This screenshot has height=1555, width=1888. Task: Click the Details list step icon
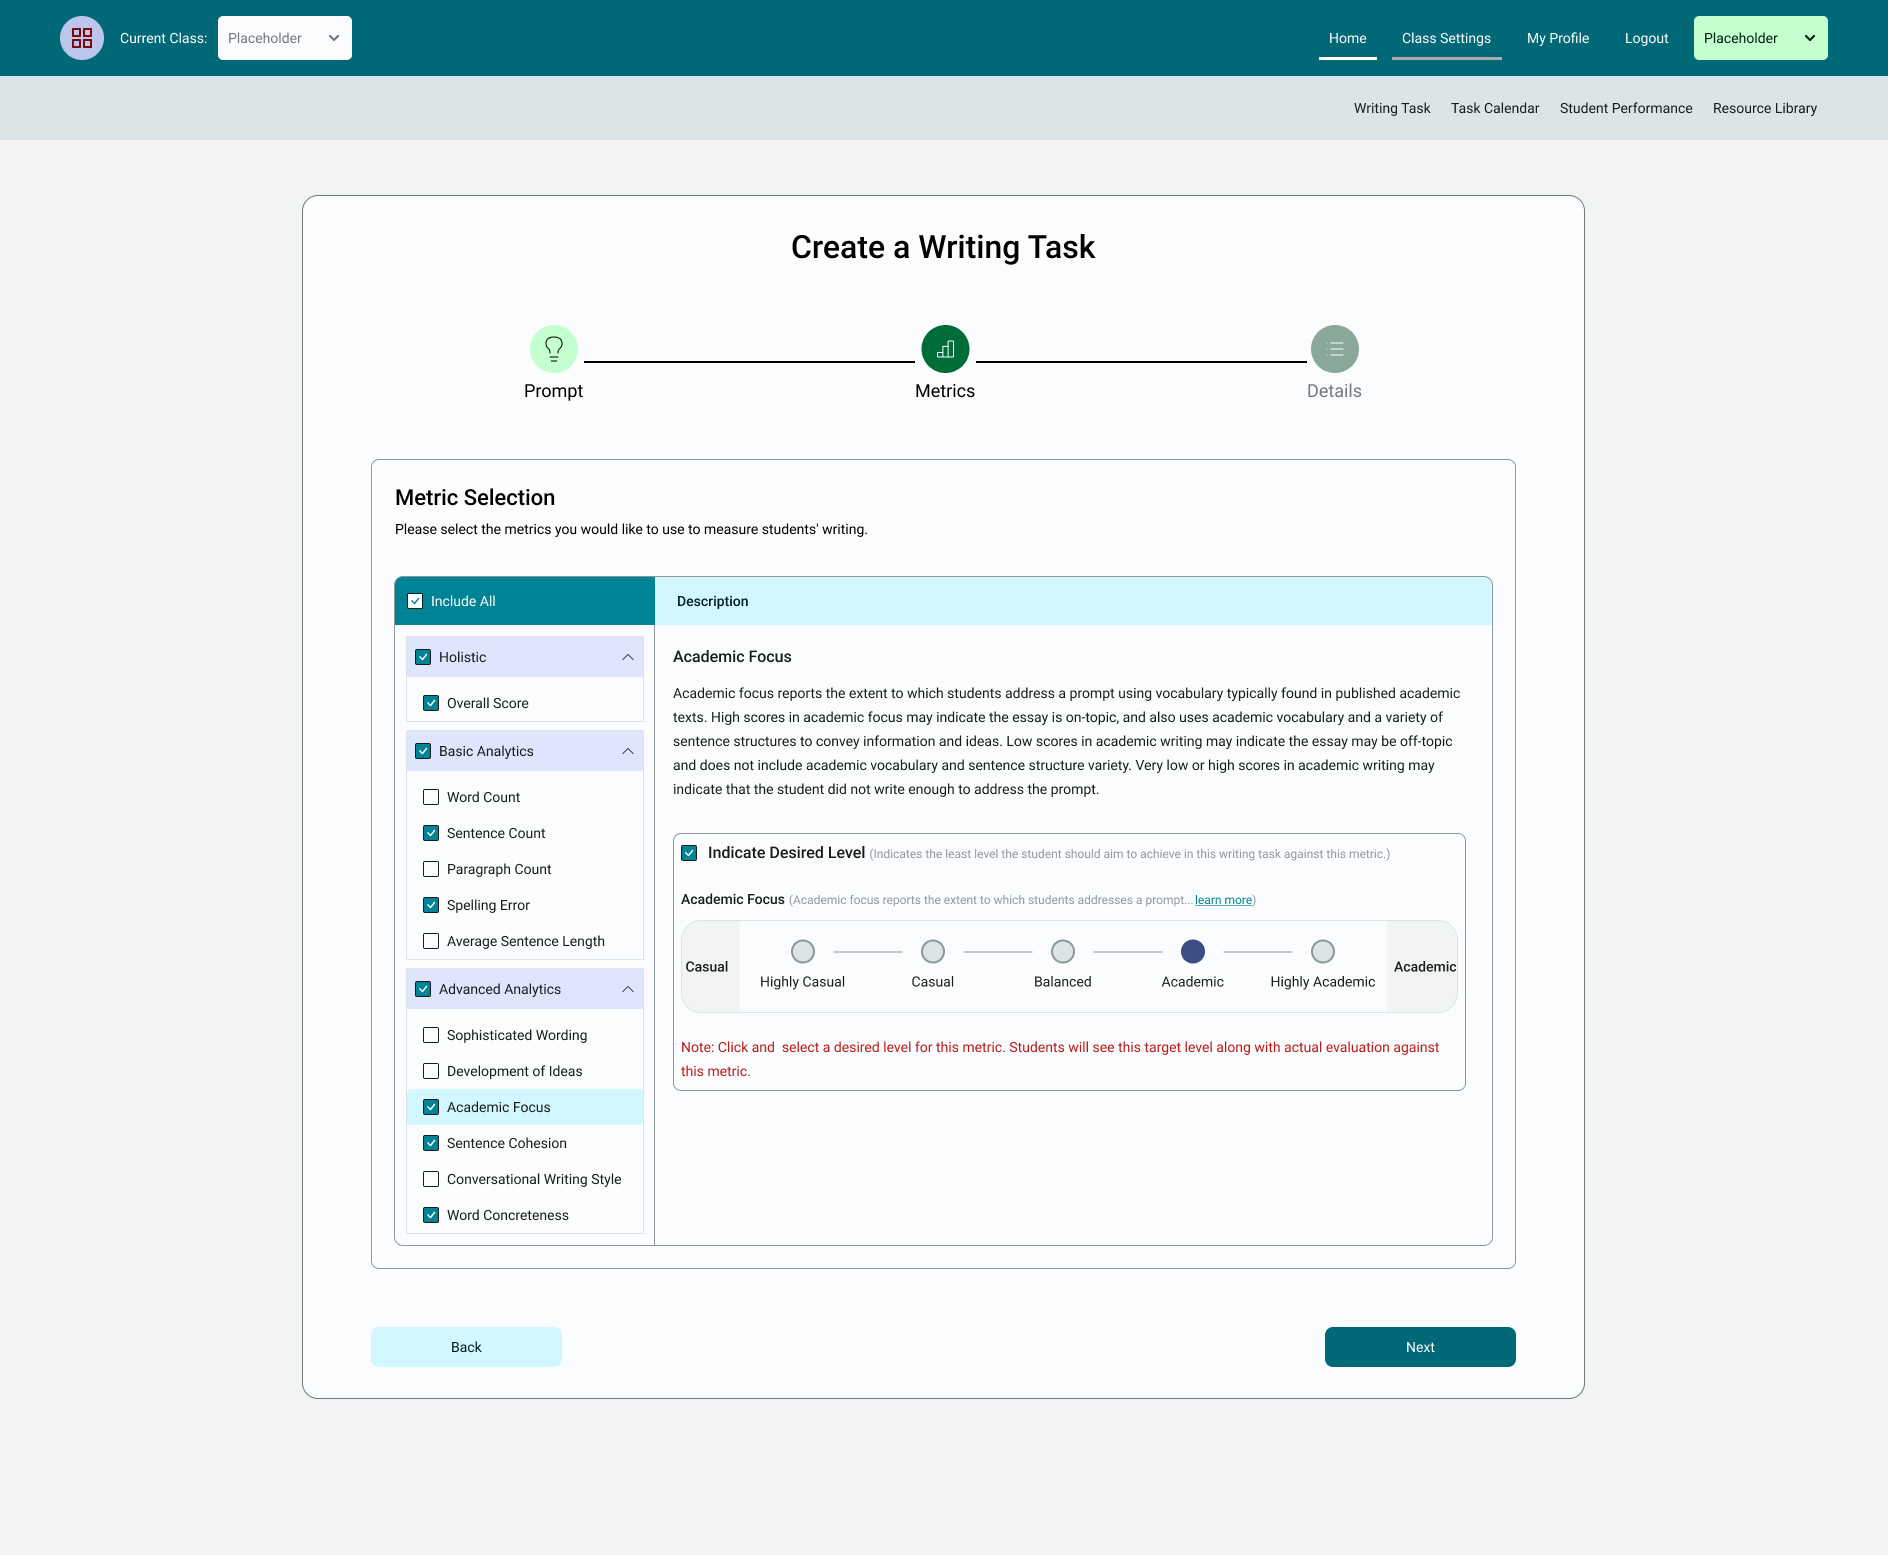point(1334,349)
